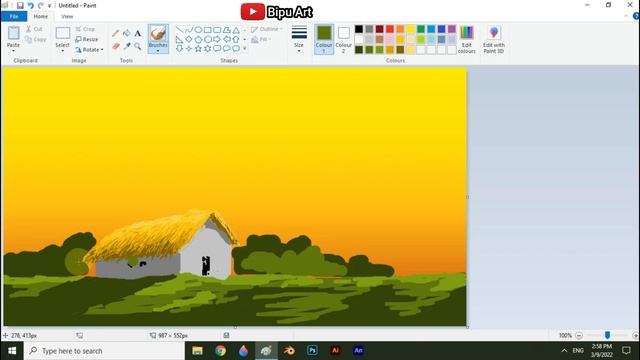
Task: Open the notification center icon
Action: pyautogui.click(x=626, y=351)
